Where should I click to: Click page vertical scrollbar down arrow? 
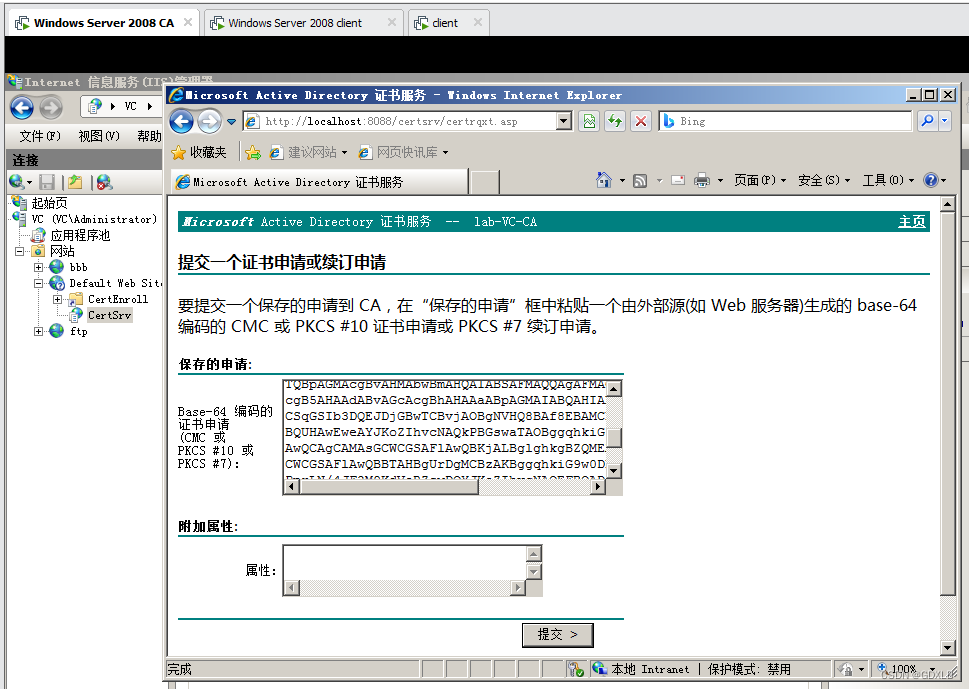click(x=947, y=648)
